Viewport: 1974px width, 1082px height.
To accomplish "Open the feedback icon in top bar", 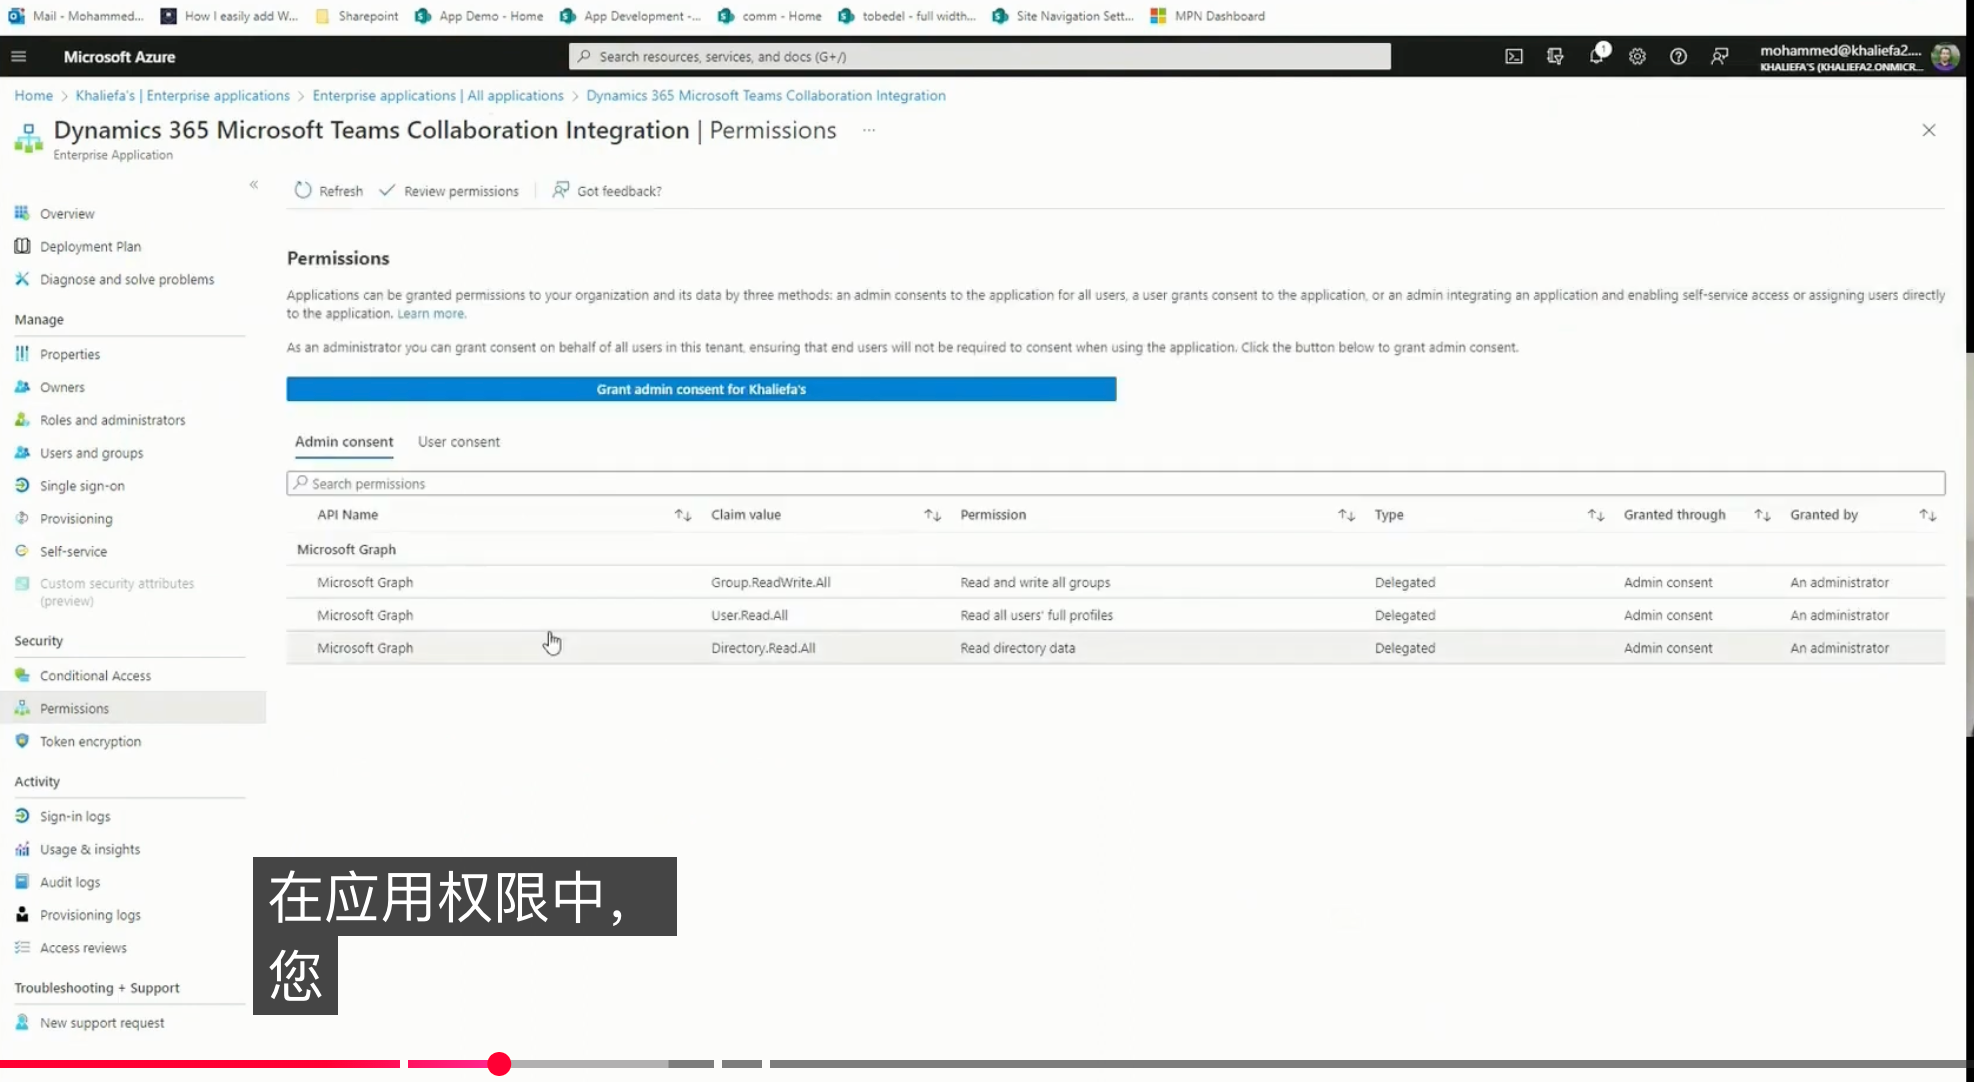I will [1719, 57].
